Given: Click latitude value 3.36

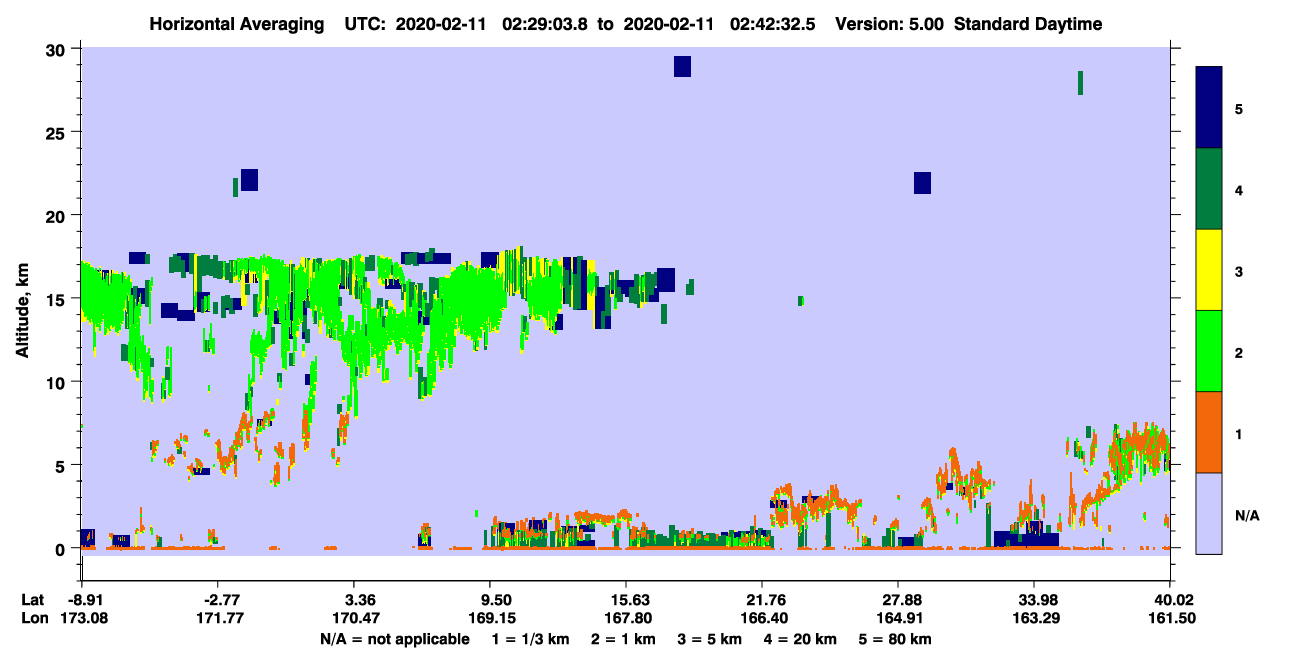Looking at the screenshot, I should (359, 599).
